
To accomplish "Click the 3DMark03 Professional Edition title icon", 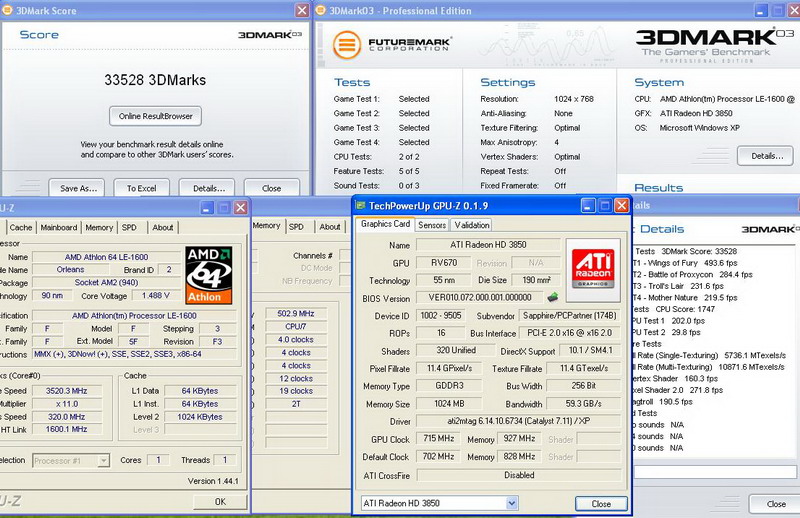I will (321, 10).
